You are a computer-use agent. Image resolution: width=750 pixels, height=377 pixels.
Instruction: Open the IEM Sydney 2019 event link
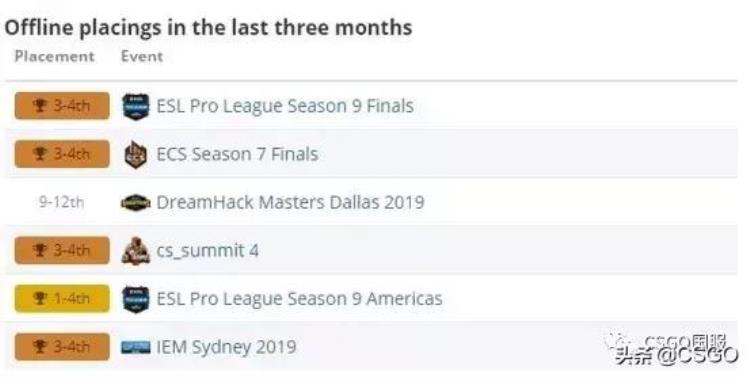pyautogui.click(x=226, y=347)
